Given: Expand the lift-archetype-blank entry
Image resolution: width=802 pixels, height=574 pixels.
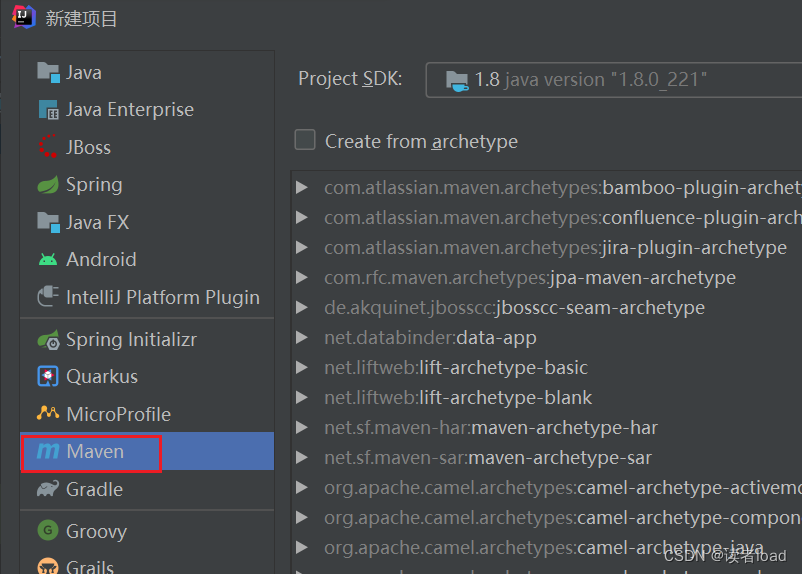Looking at the screenshot, I should pyautogui.click(x=302, y=398).
